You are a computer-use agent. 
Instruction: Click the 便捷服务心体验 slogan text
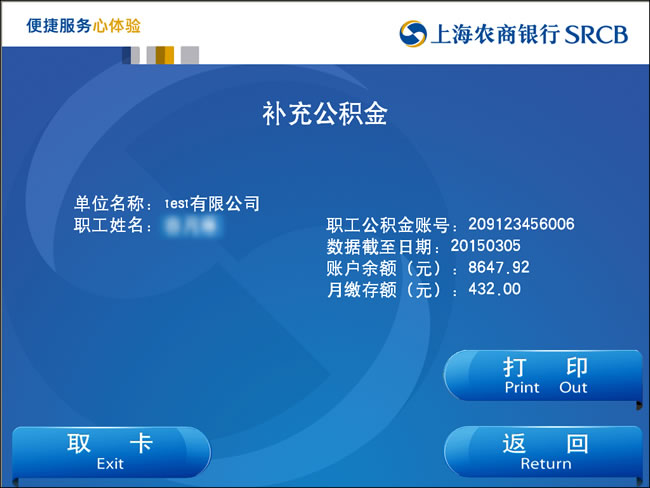click(84, 25)
